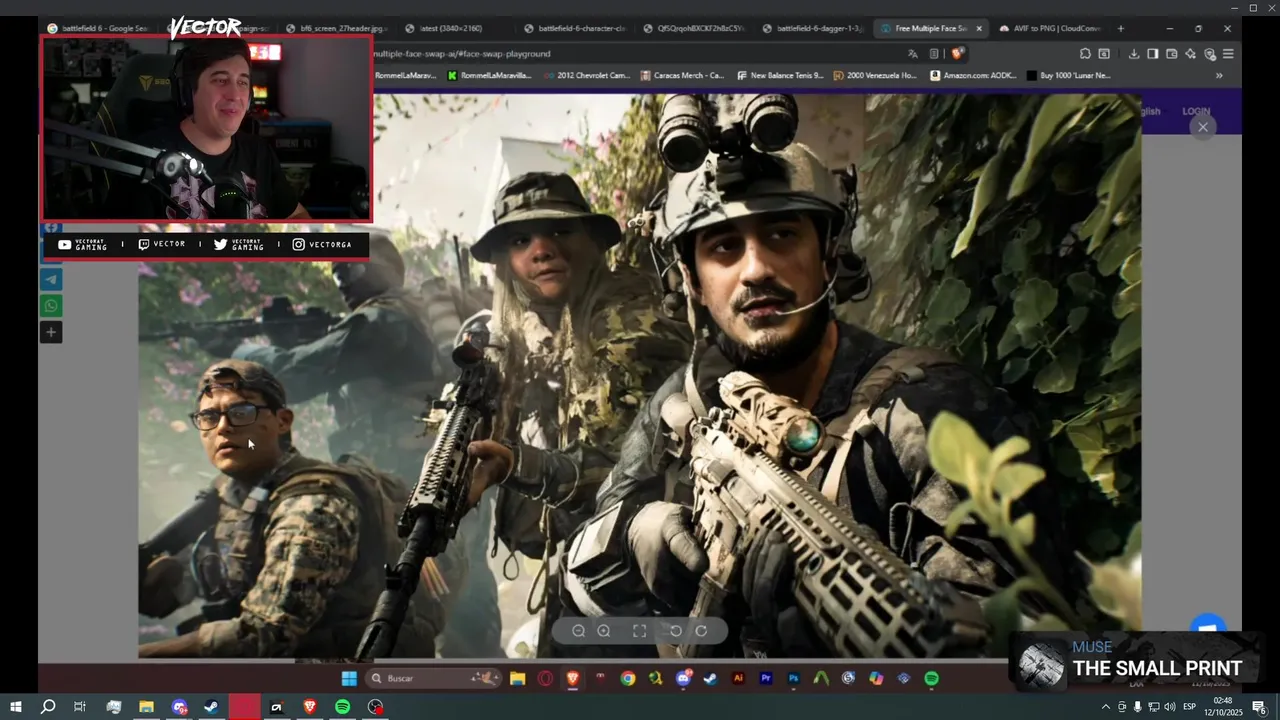Click the YouTube Vectorat Gaming overlay label
The height and width of the screenshot is (720, 1280).
point(82,244)
